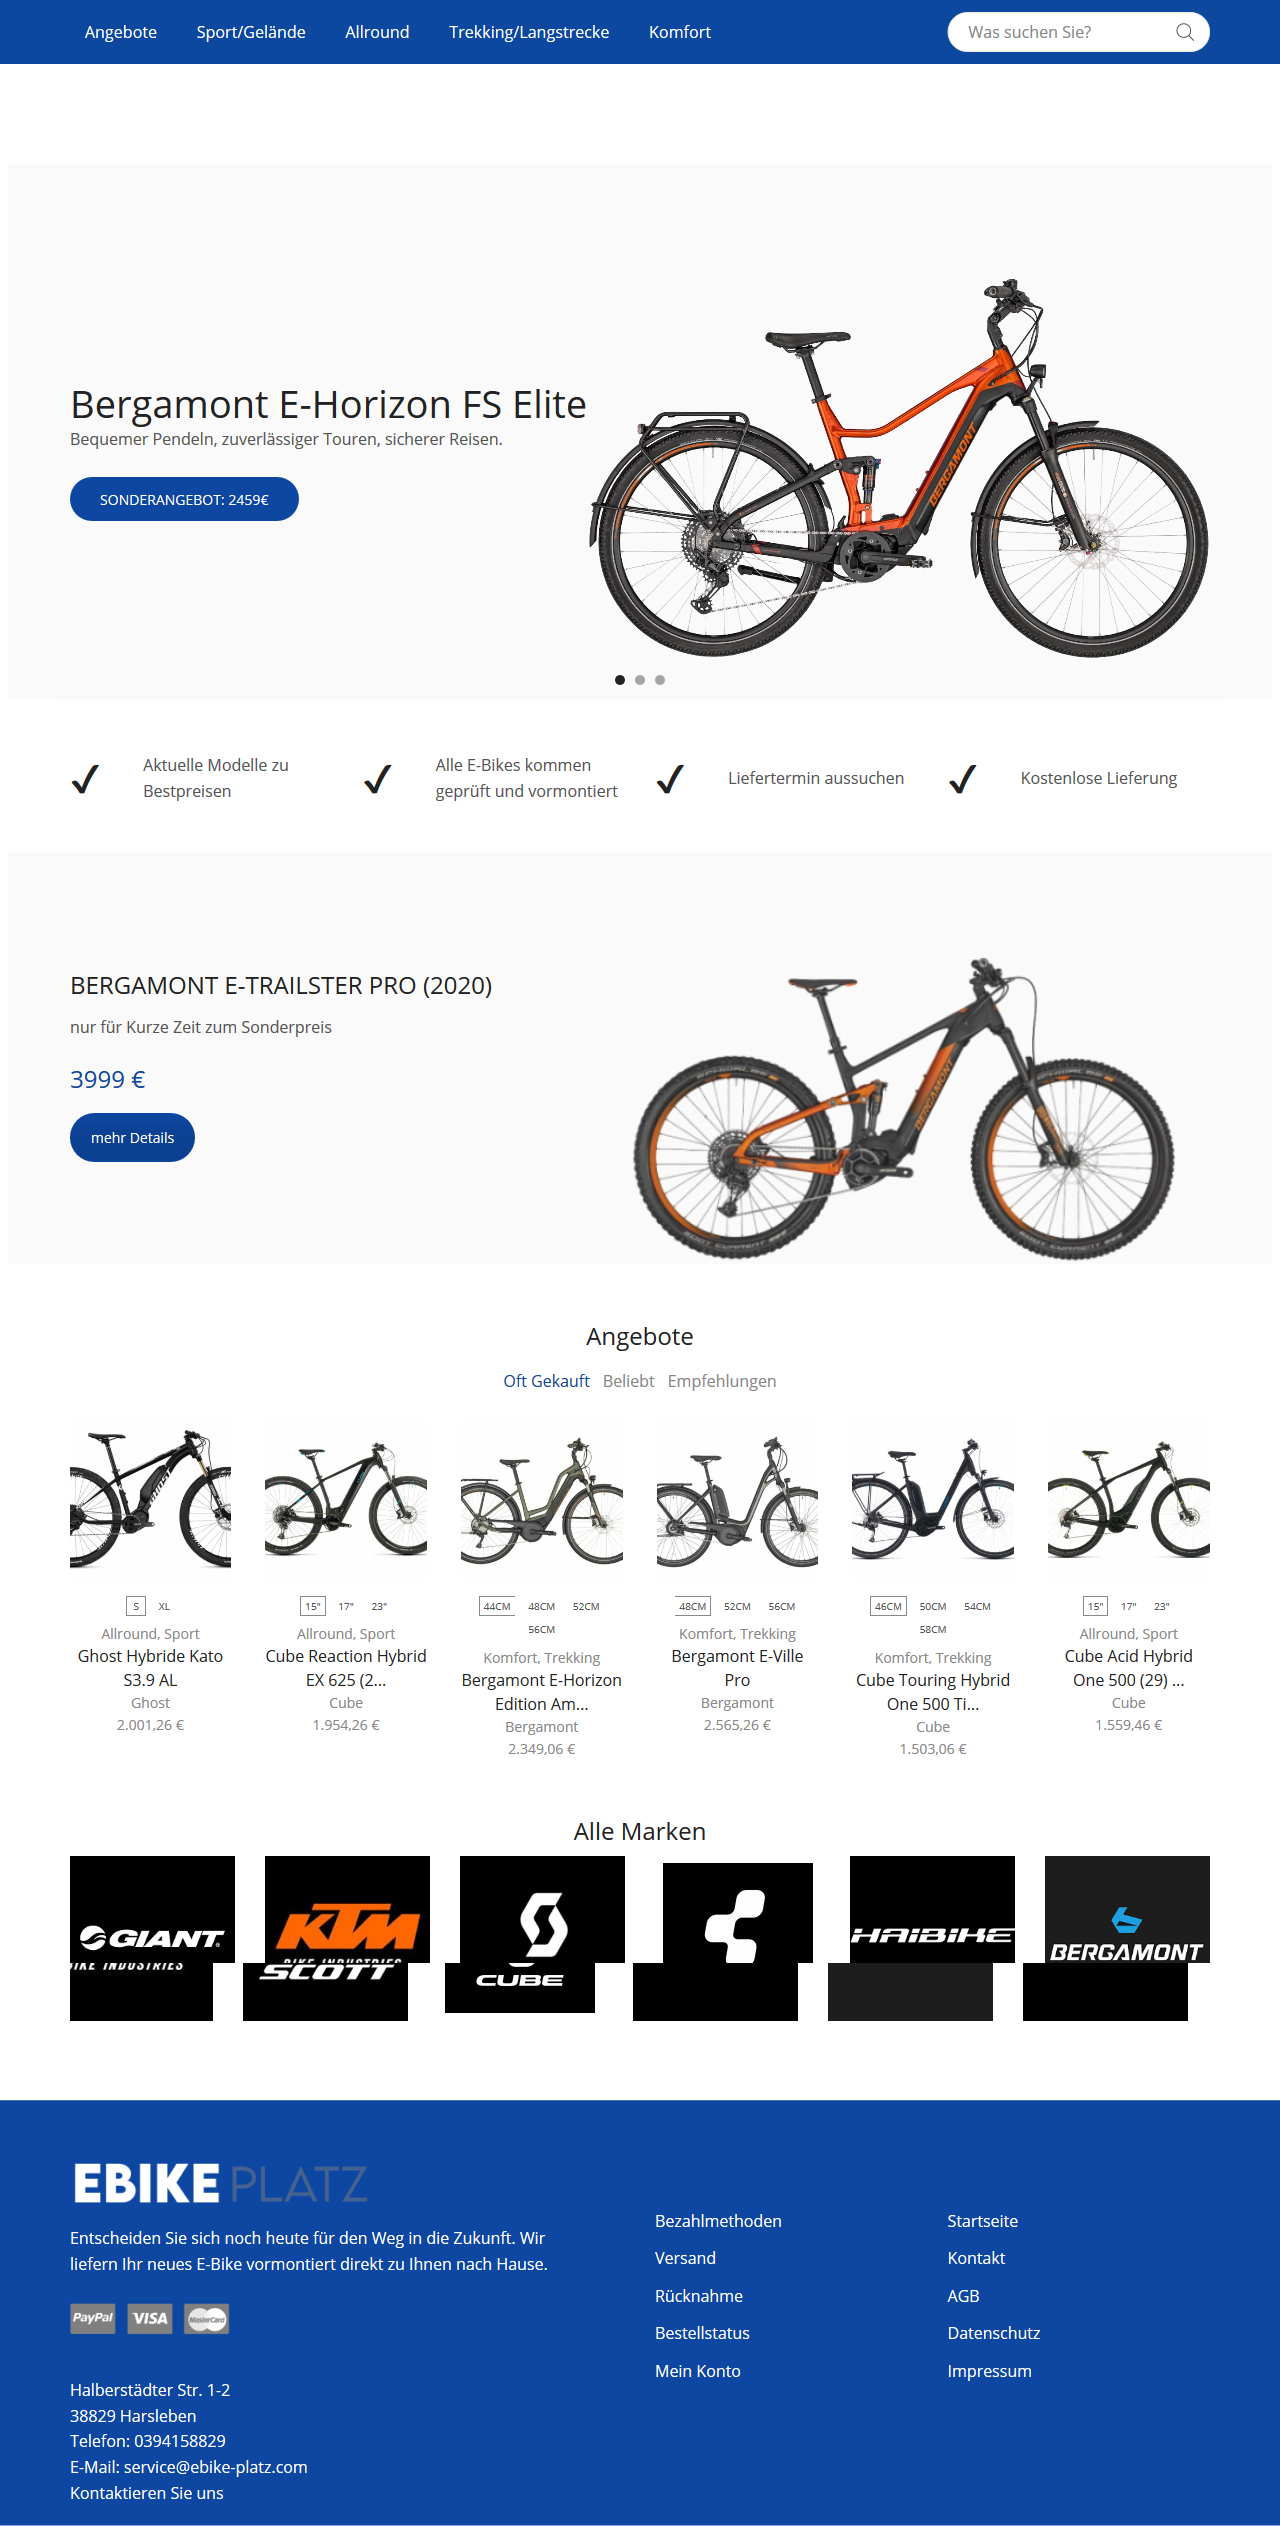Switch to the Empfehlungen tab
Viewport: 1280px width, 2526px height.
pos(722,1381)
